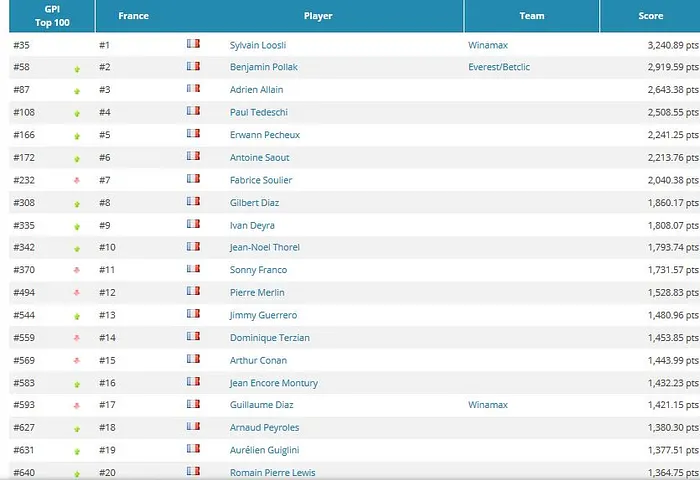Image resolution: width=700 pixels, height=480 pixels.
Task: Open Gilbert Diaz's profile link
Action: (254, 203)
